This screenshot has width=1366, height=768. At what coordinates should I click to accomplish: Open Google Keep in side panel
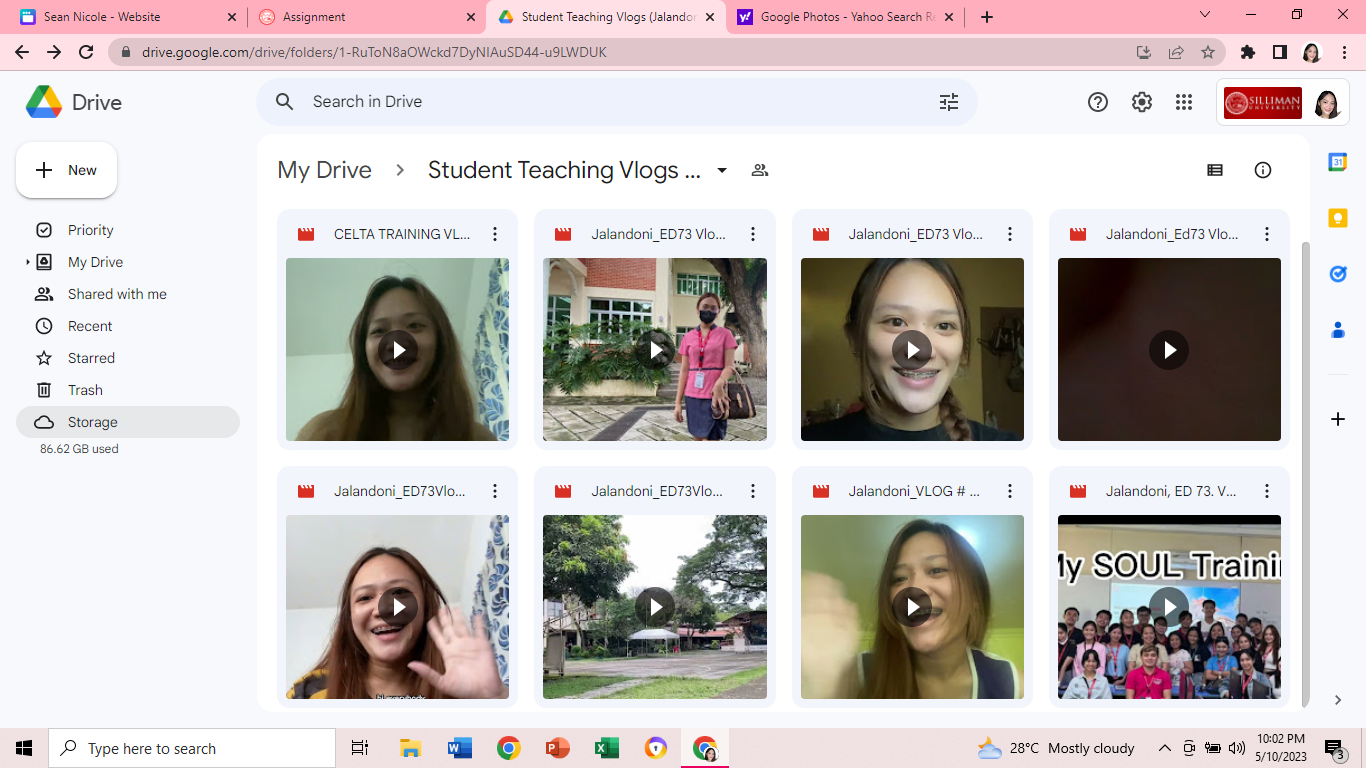point(1337,218)
